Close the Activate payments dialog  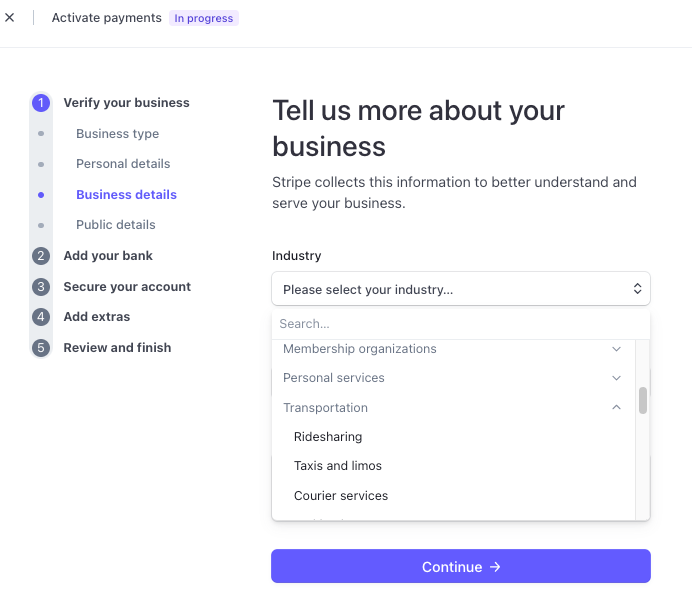coord(10,18)
